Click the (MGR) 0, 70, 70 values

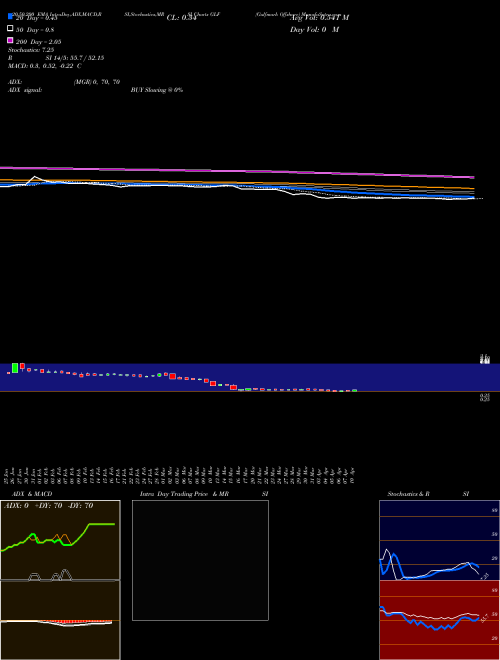(x=97, y=82)
